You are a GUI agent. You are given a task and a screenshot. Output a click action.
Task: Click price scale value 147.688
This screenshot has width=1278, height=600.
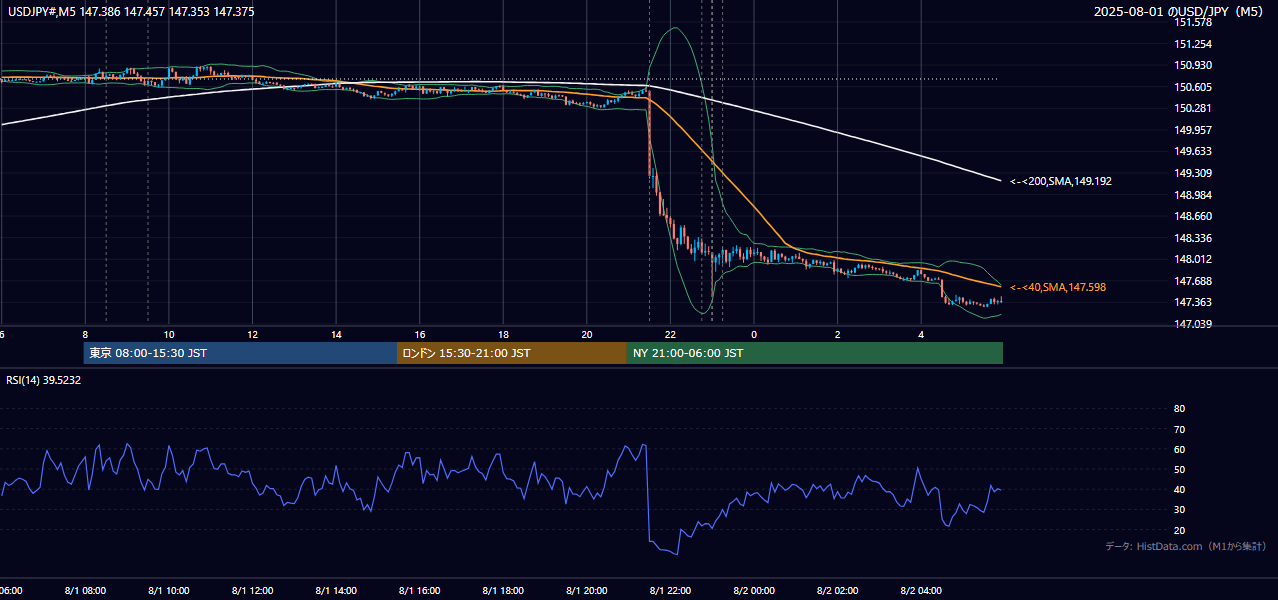click(1193, 281)
